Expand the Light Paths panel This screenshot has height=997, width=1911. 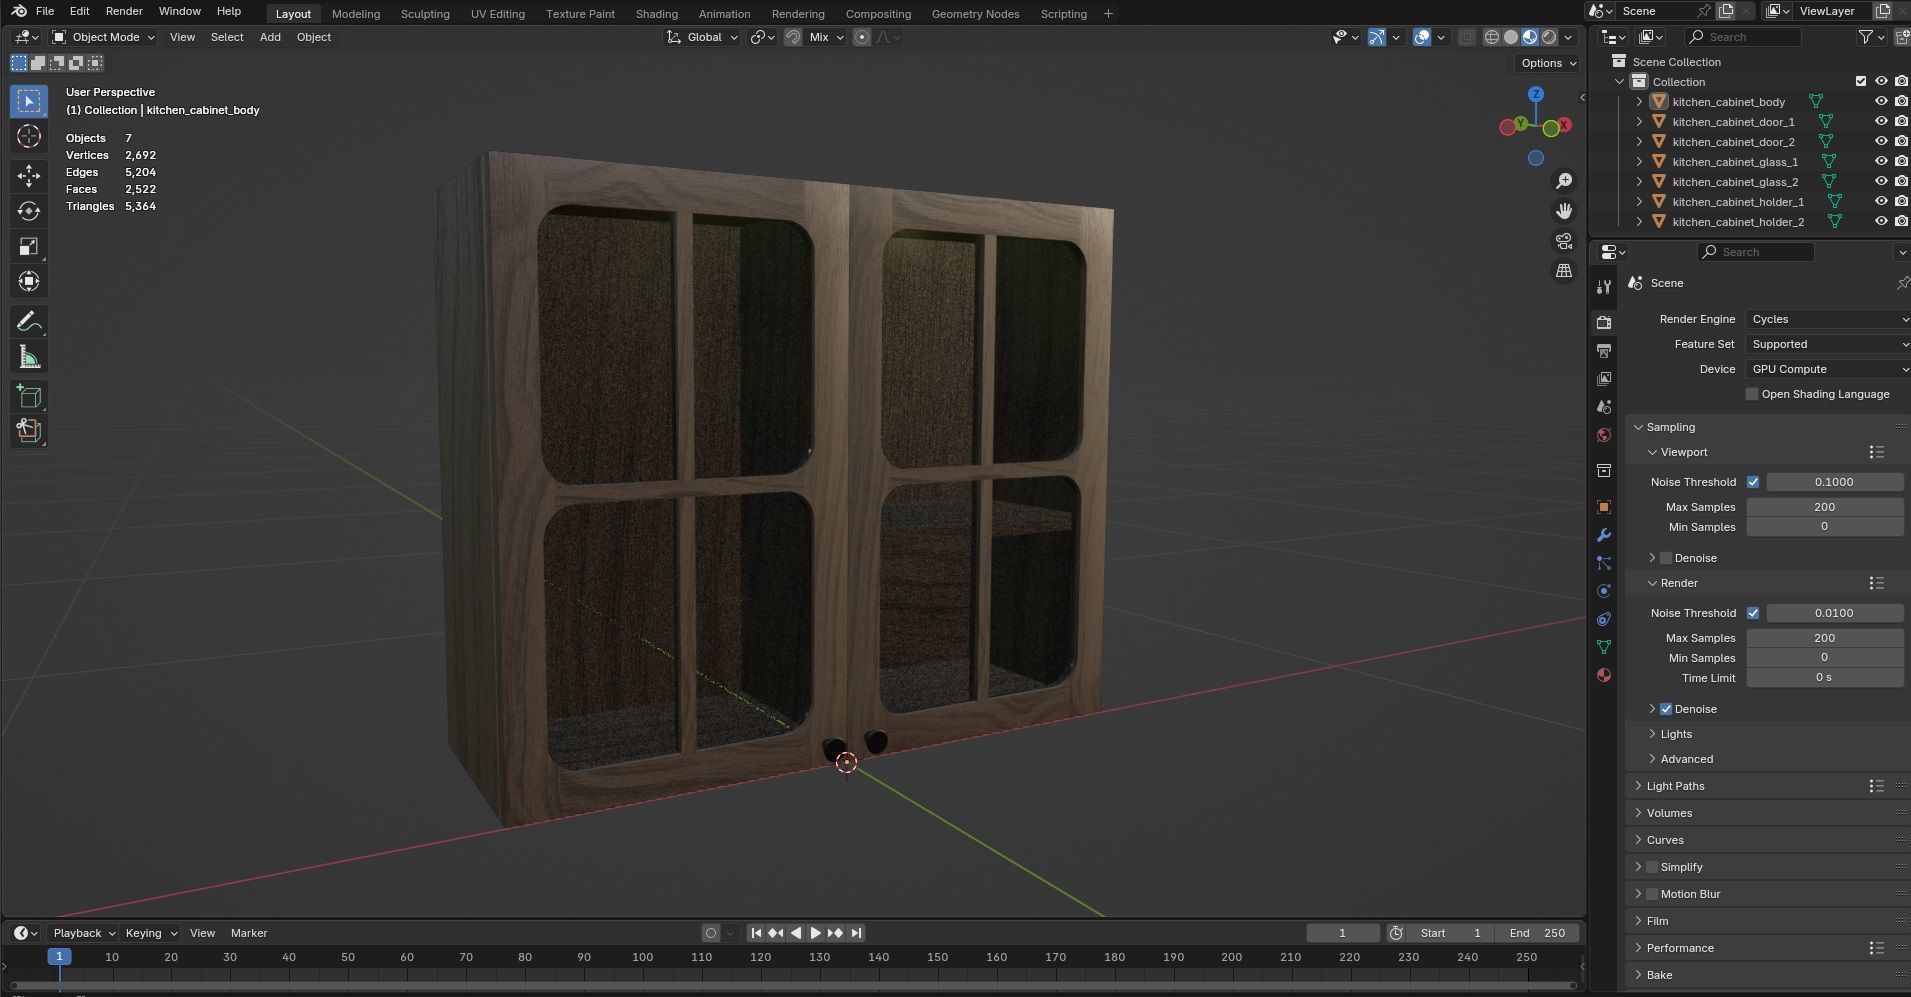(x=1675, y=786)
